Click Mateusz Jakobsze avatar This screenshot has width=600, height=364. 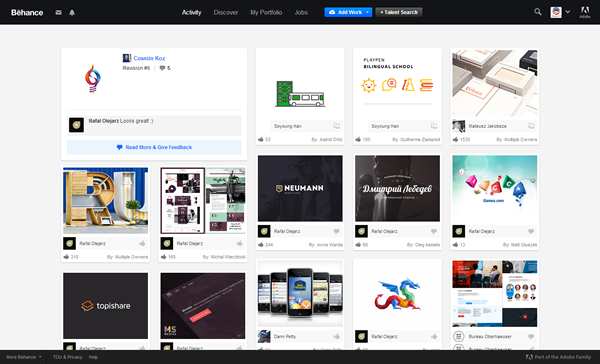(x=458, y=126)
